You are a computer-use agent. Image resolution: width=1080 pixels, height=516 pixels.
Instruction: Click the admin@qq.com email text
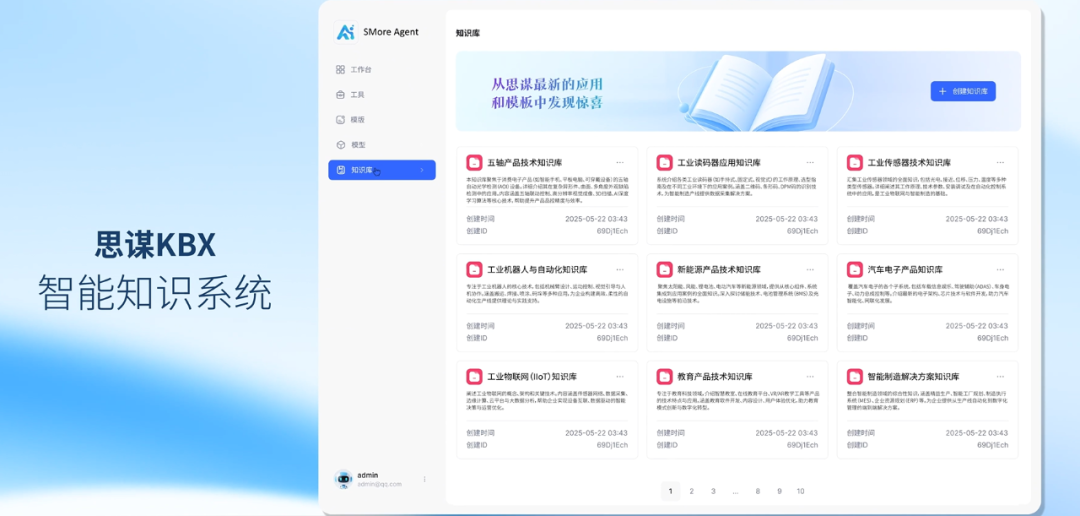click(x=379, y=484)
